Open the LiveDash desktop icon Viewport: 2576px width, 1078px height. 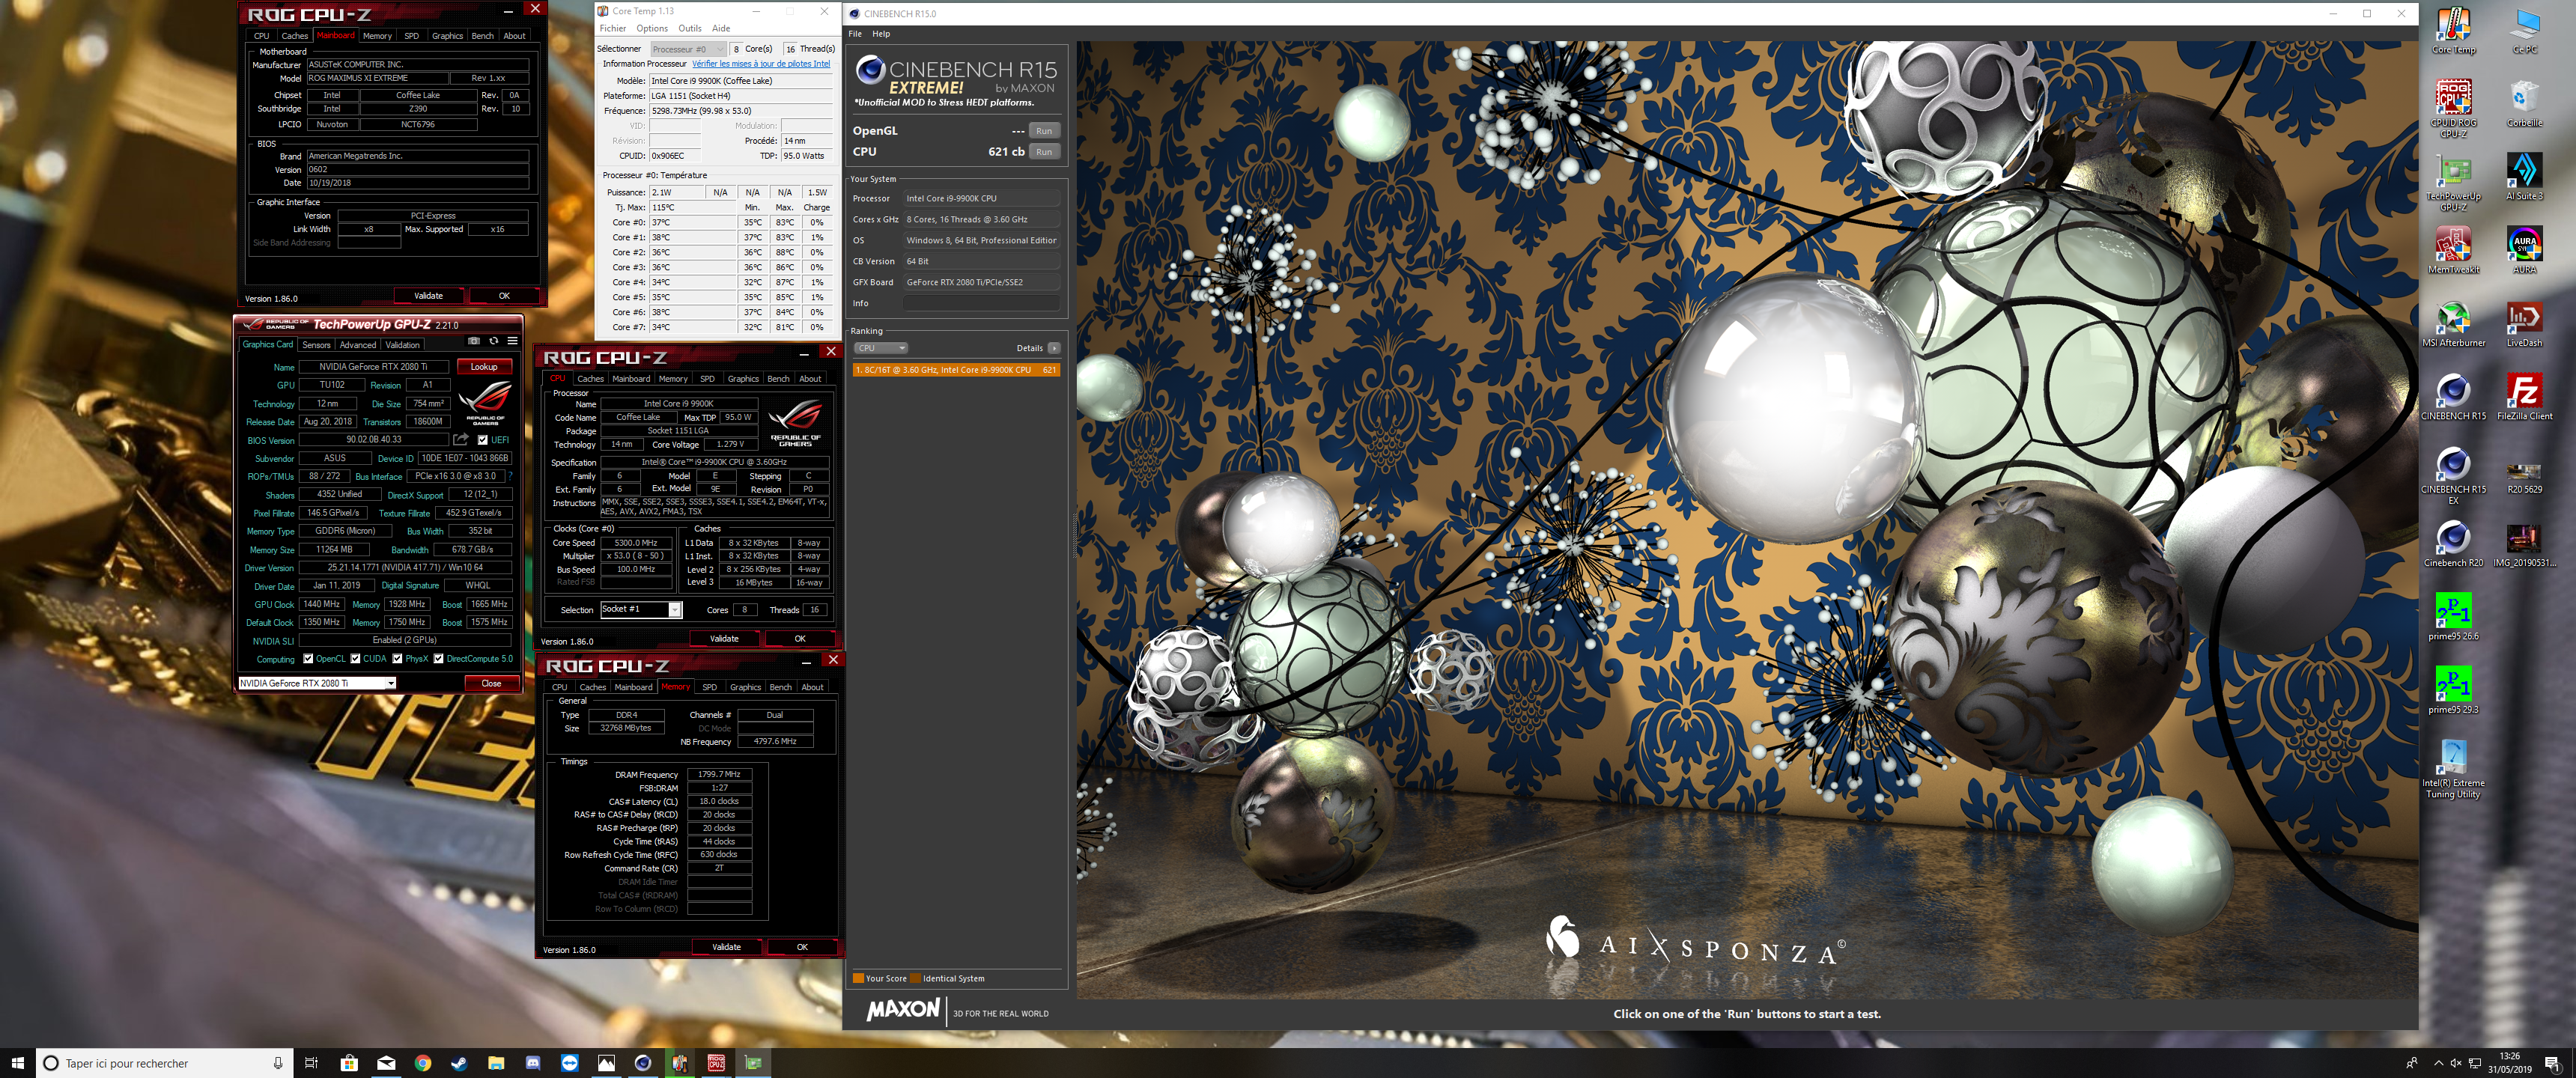click(2524, 323)
